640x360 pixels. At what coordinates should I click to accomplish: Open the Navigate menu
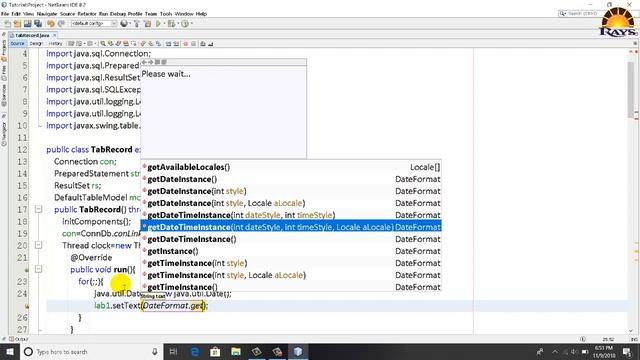click(47, 14)
